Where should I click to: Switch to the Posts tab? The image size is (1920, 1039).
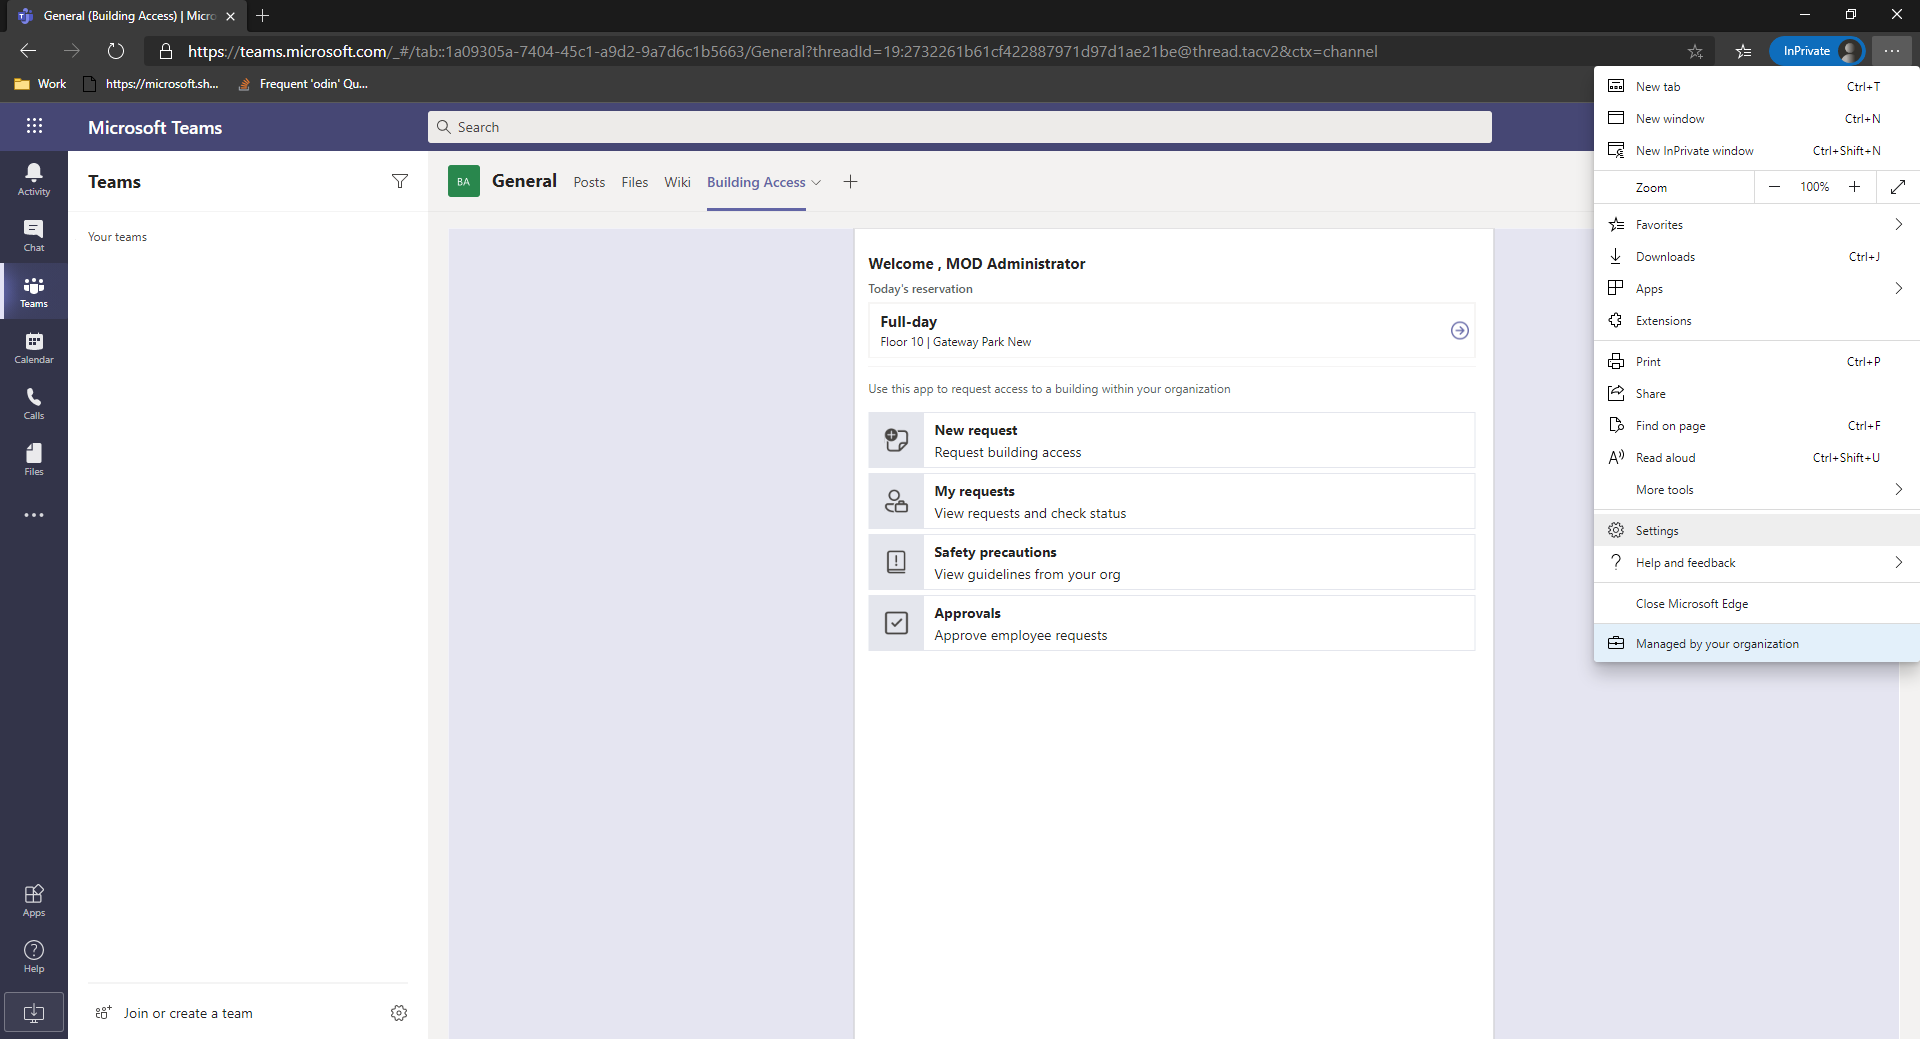click(x=589, y=182)
